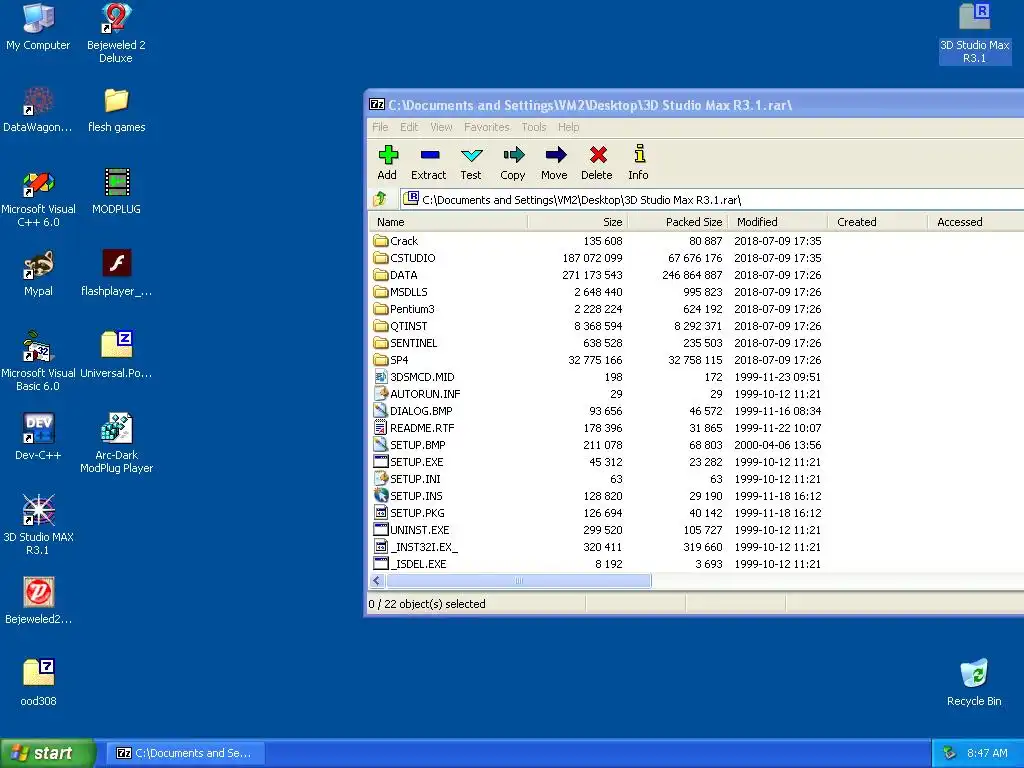The height and width of the screenshot is (768, 1024).
Task: Sort the list by the Name column
Action: pos(449,222)
